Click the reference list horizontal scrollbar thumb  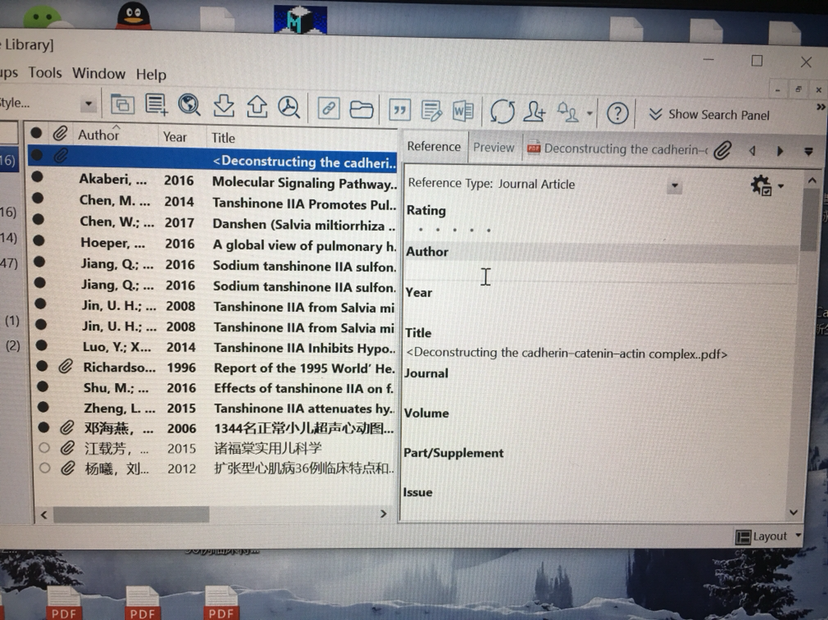(131, 514)
